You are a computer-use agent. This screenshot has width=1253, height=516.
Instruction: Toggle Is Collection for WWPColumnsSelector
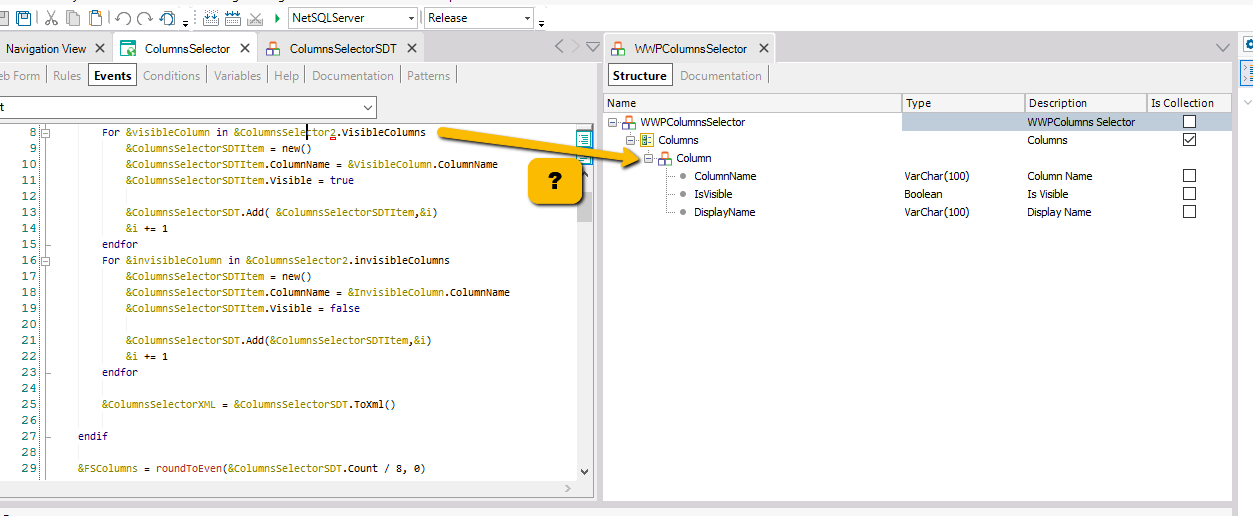1189,122
